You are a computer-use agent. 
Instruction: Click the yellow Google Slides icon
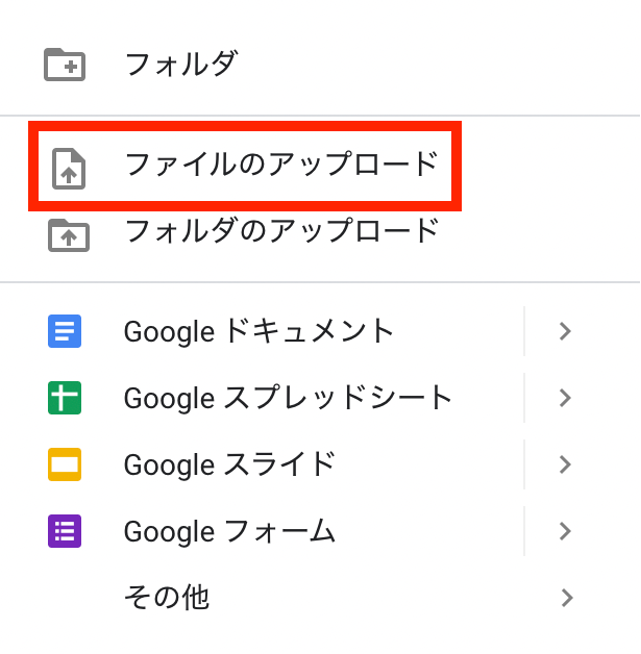pyautogui.click(x=65, y=465)
